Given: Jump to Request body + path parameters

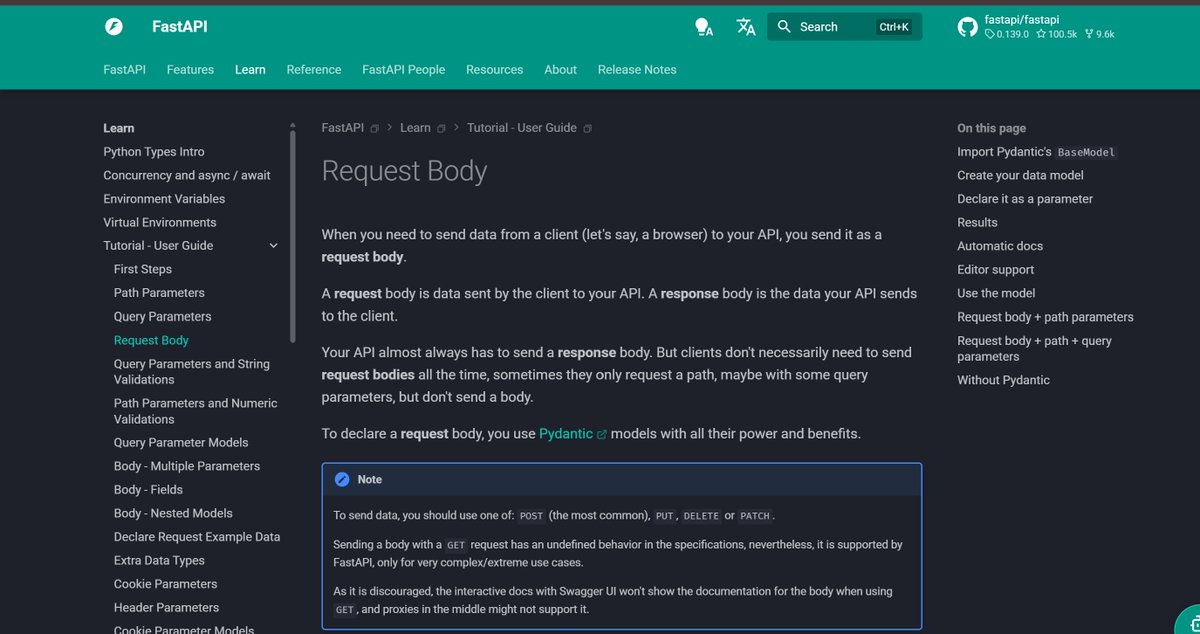Looking at the screenshot, I should 1045,317.
